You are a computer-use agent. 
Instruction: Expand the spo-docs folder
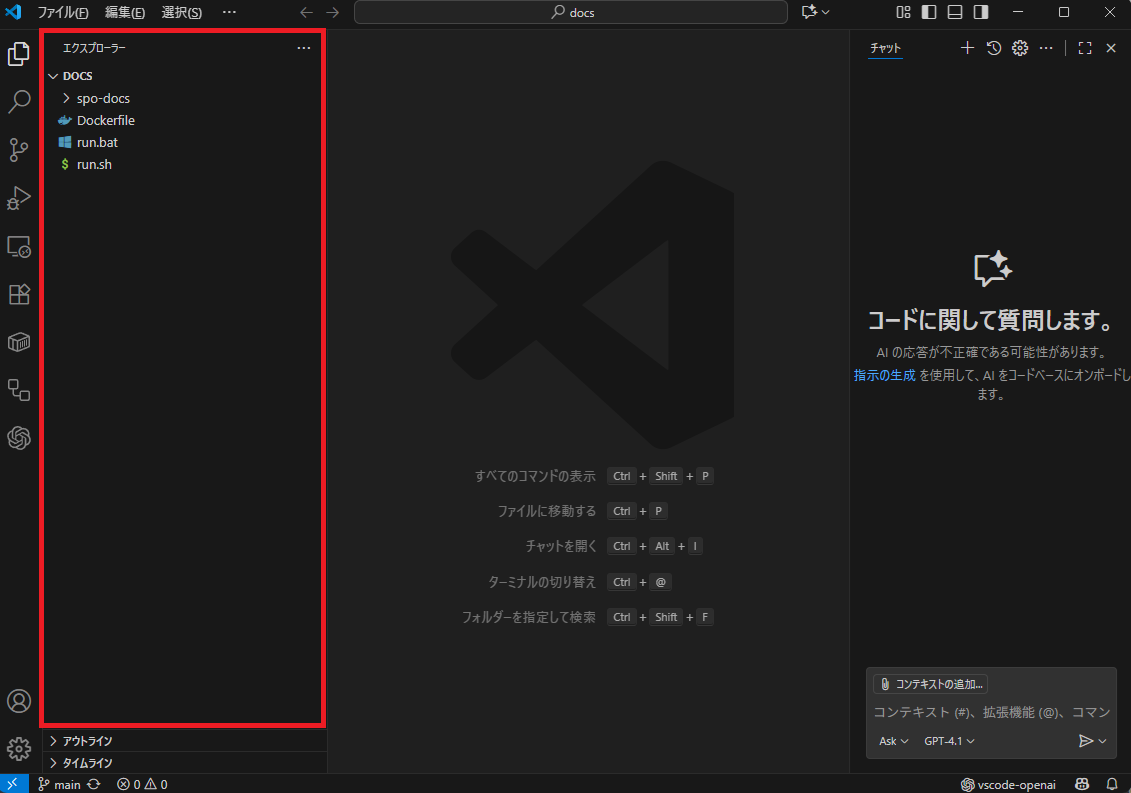[103, 98]
